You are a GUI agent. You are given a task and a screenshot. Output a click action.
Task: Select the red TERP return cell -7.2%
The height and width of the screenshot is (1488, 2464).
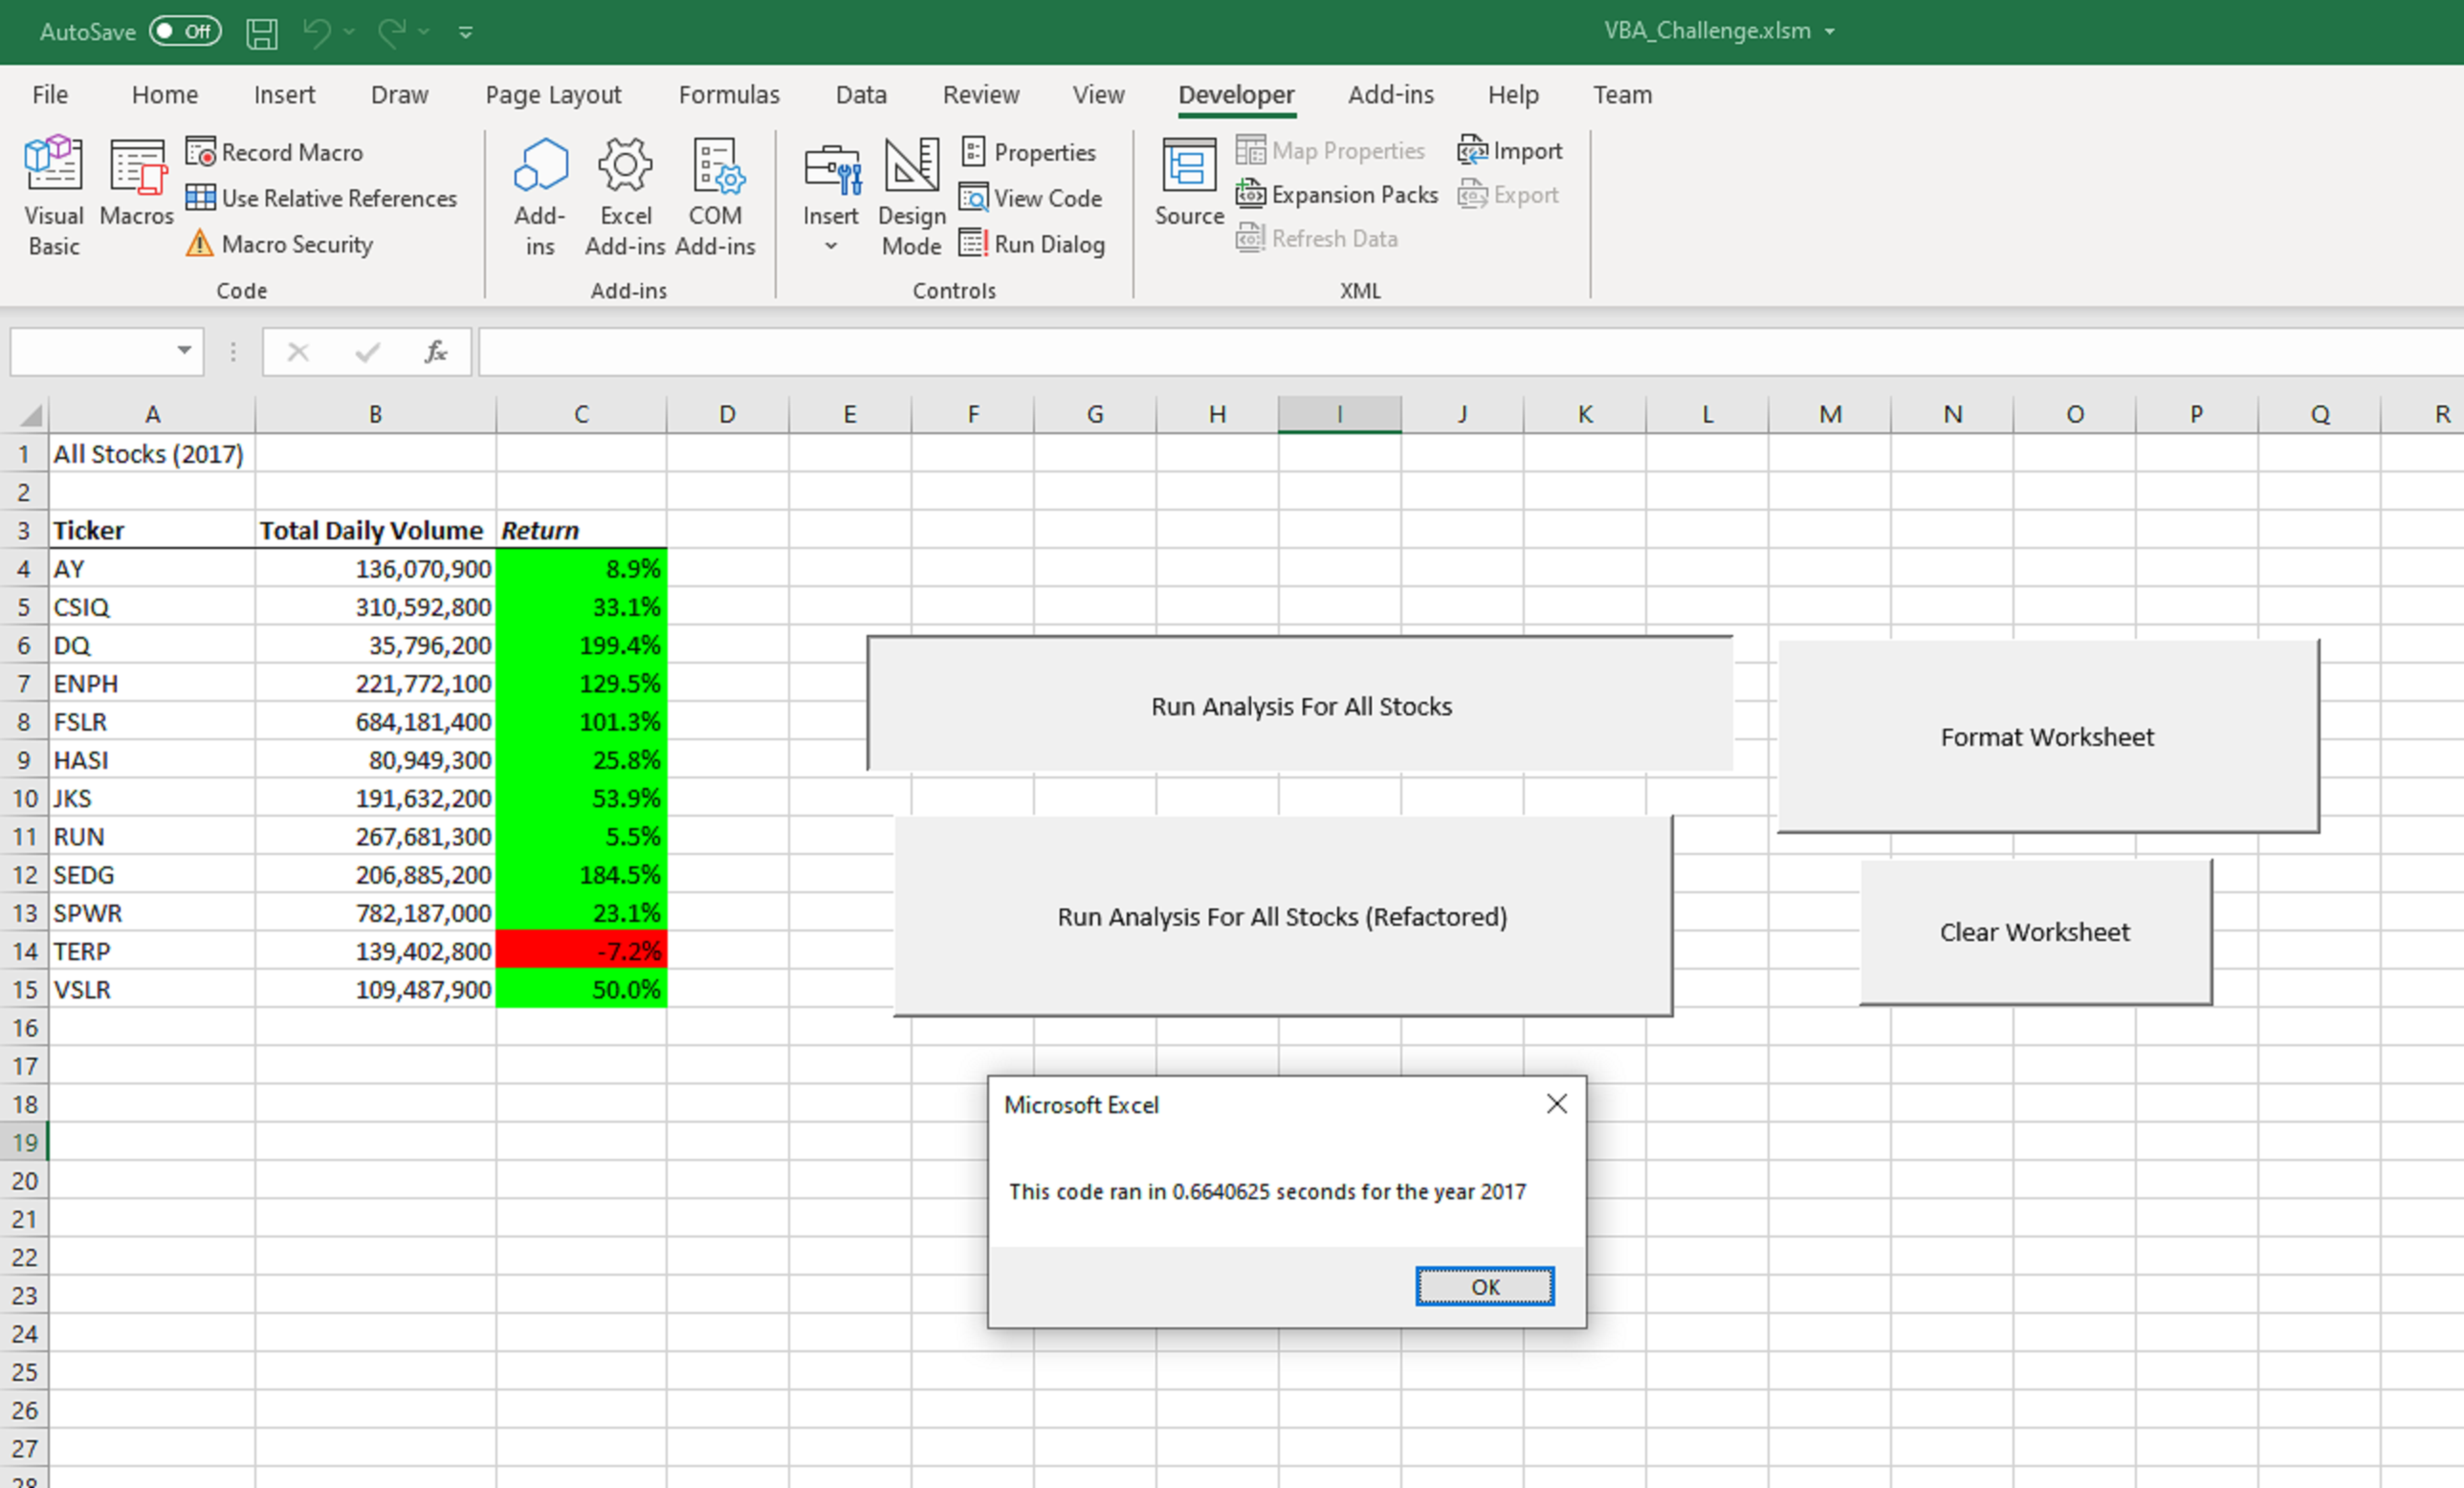[581, 950]
